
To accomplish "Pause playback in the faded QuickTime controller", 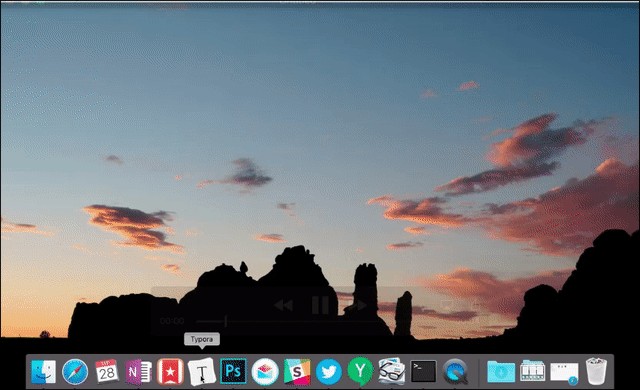I will pyautogui.click(x=320, y=305).
